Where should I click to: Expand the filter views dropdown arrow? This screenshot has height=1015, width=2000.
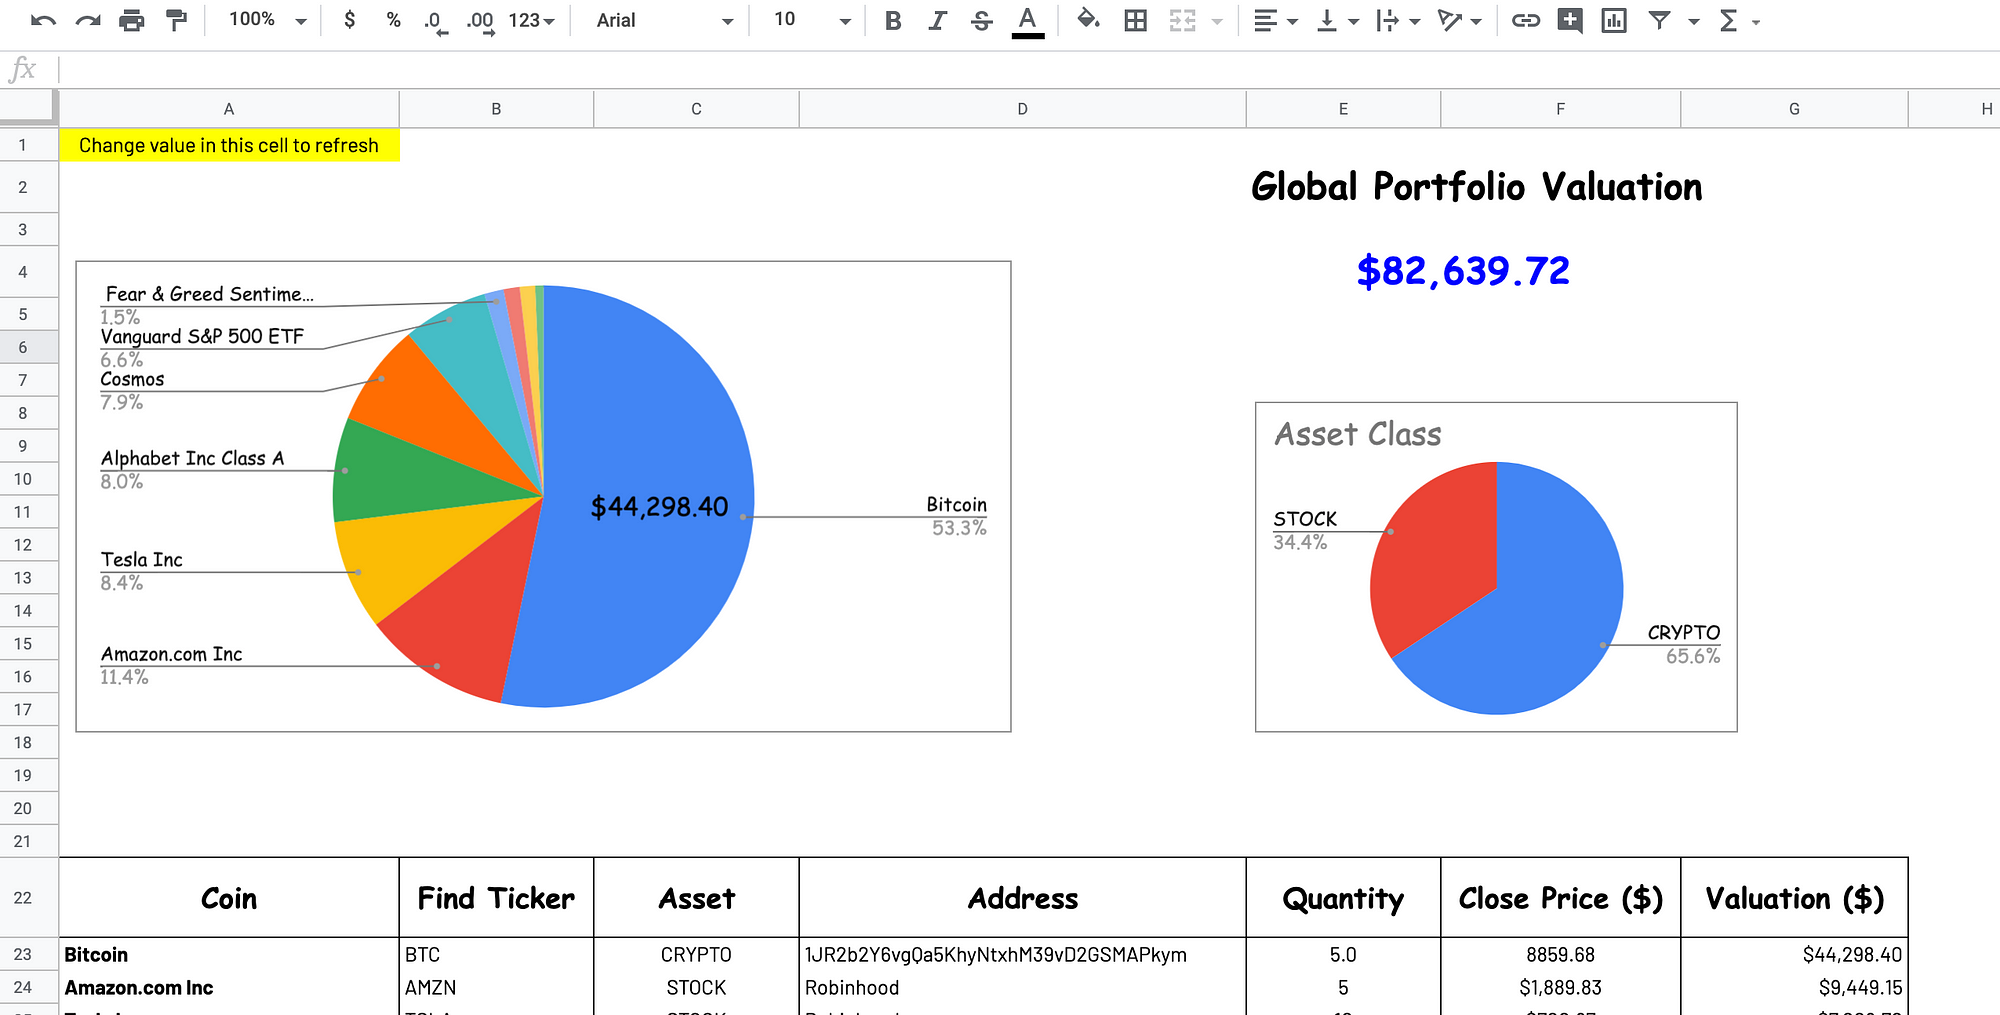click(1694, 21)
